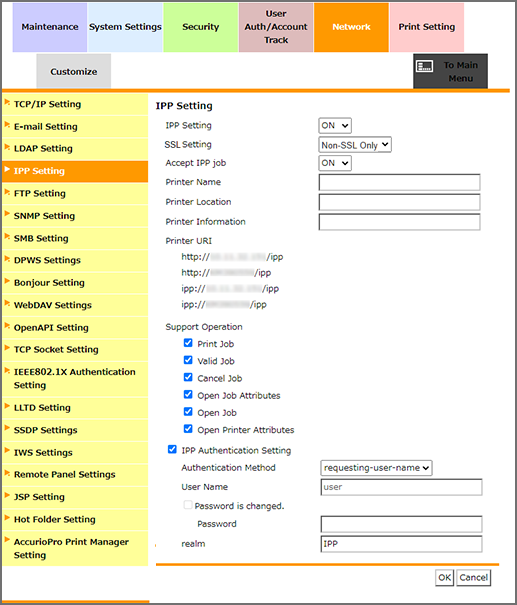Open Remote Panel Settings
517x605 pixels.
(x=75, y=475)
